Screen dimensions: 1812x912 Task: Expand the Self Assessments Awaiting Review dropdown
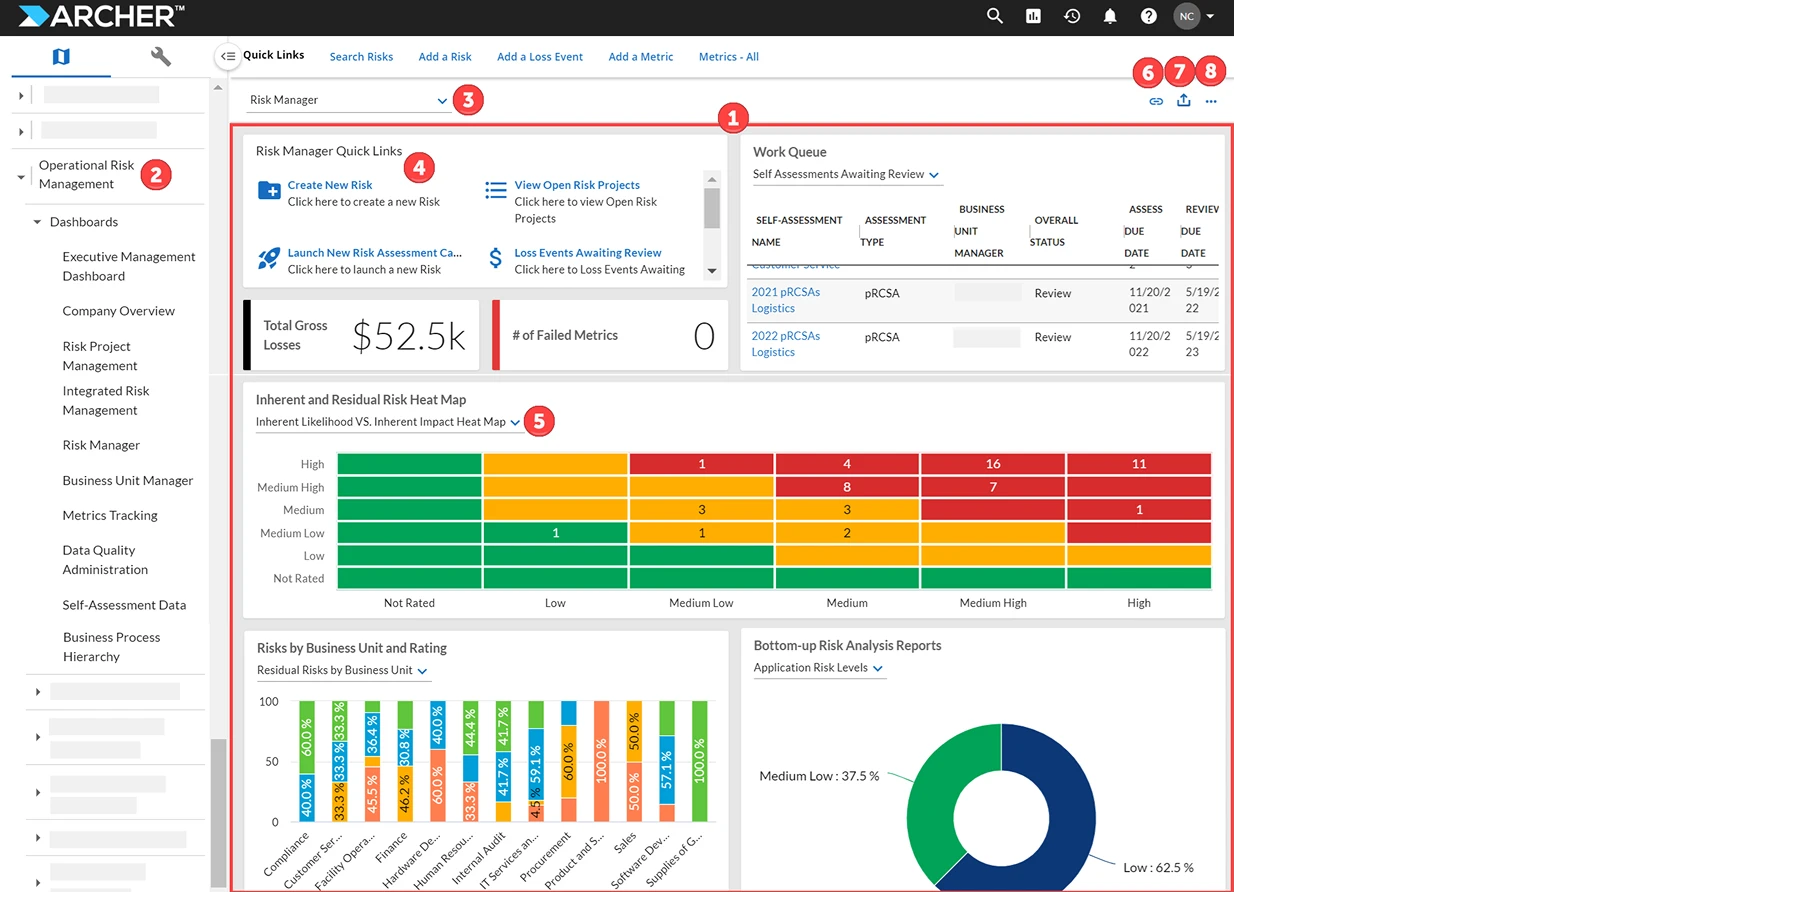tap(933, 175)
